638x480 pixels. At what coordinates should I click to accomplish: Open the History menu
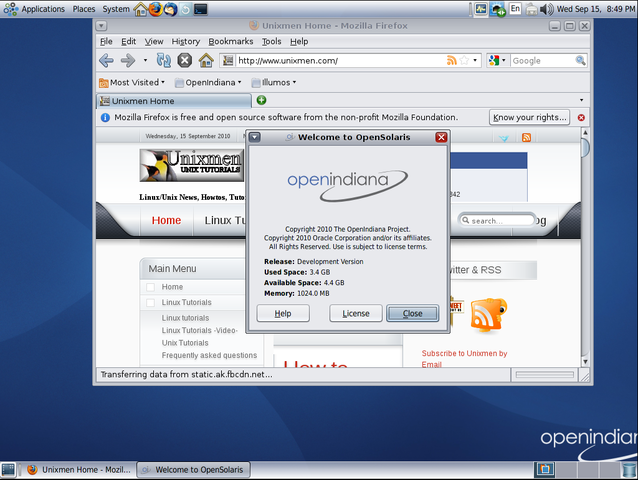coord(186,41)
